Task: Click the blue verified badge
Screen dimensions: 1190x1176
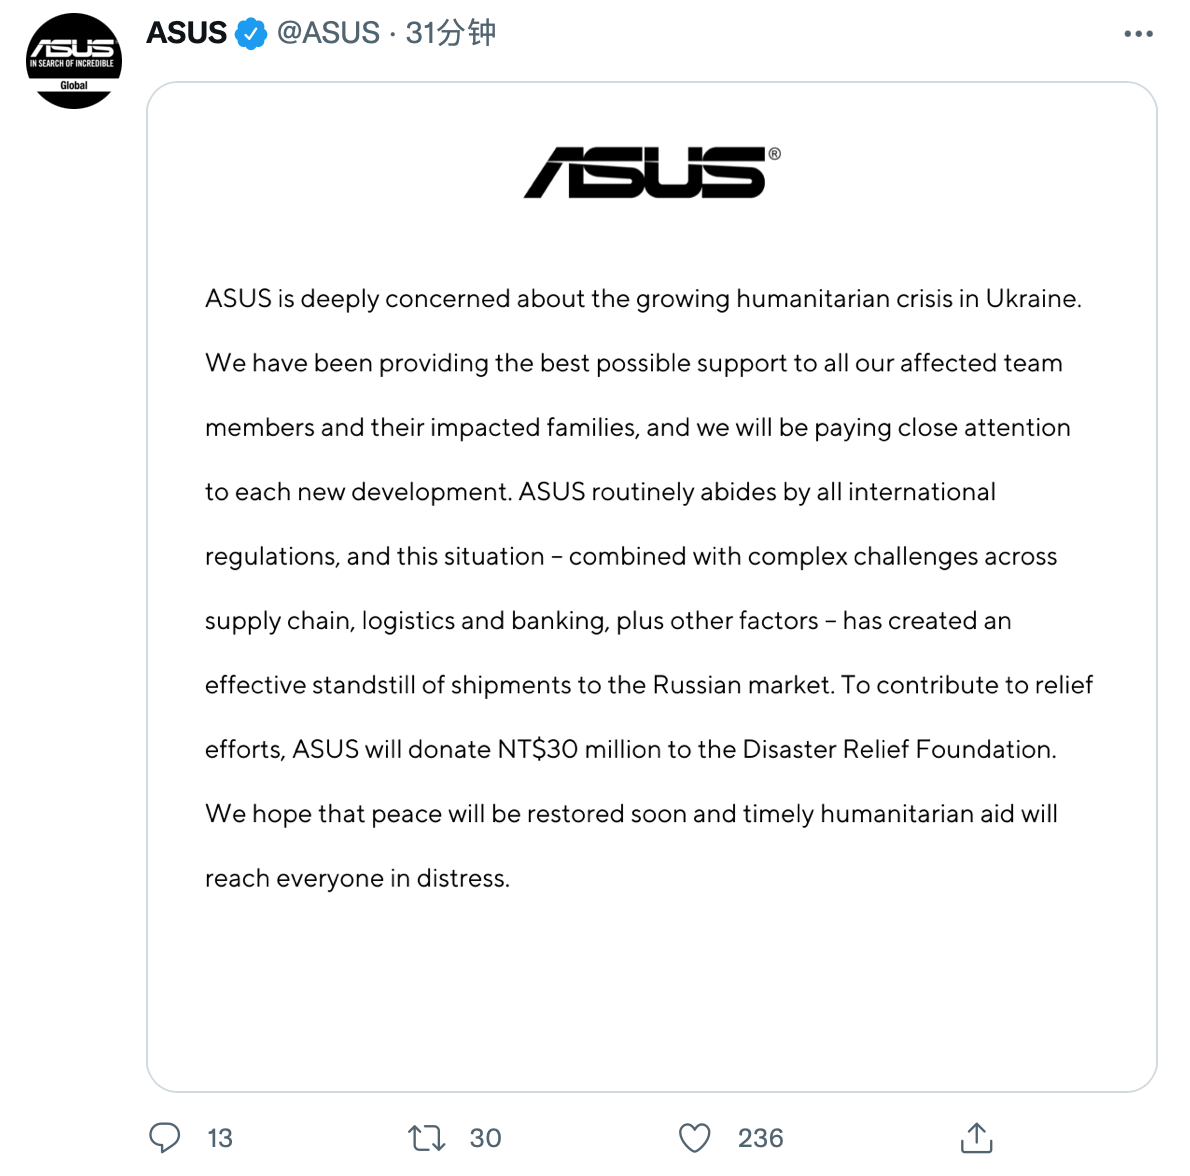Action: pyautogui.click(x=250, y=33)
